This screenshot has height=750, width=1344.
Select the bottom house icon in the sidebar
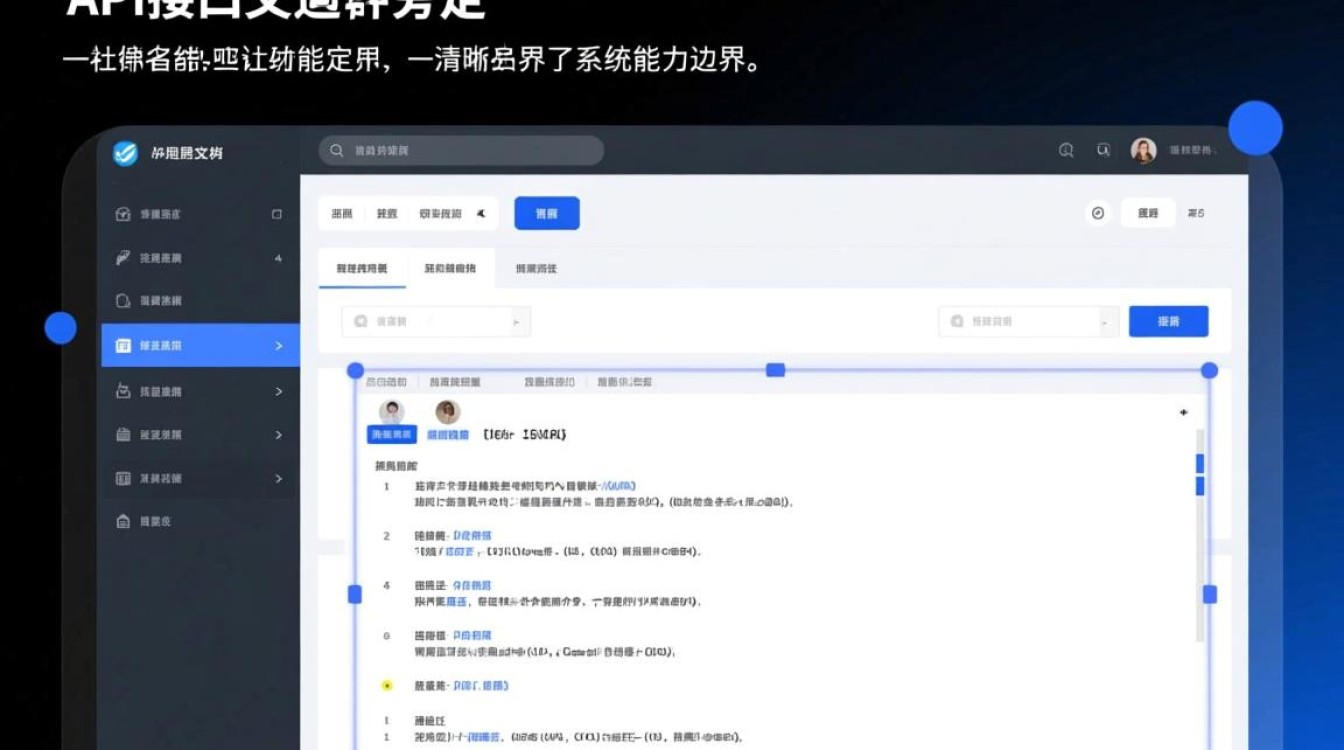coord(122,520)
